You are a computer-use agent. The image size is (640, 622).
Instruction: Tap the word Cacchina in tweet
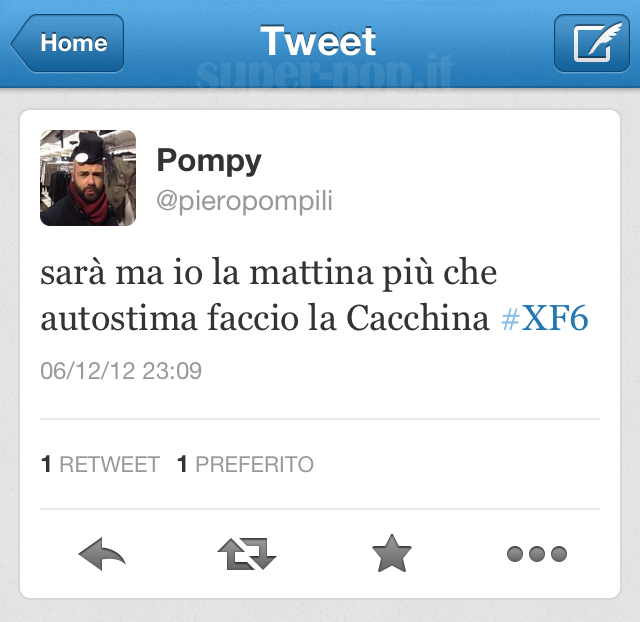pyautogui.click(x=417, y=318)
